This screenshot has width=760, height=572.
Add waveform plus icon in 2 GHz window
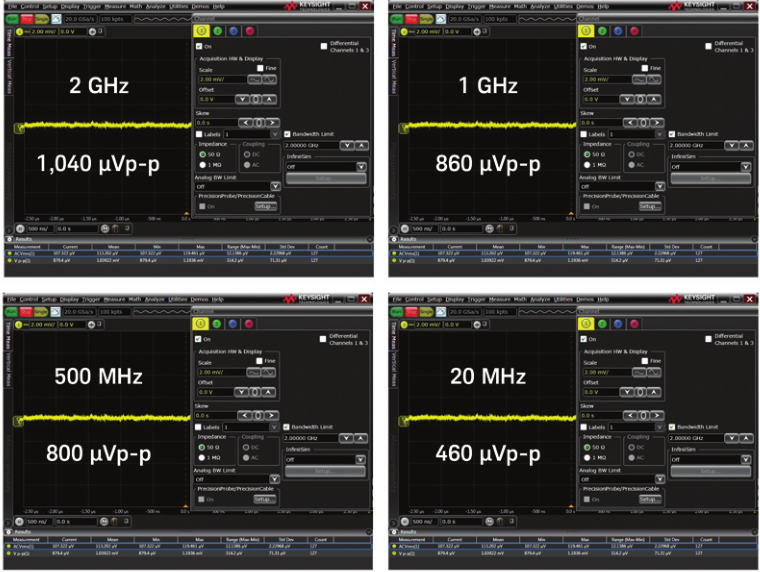[92, 32]
